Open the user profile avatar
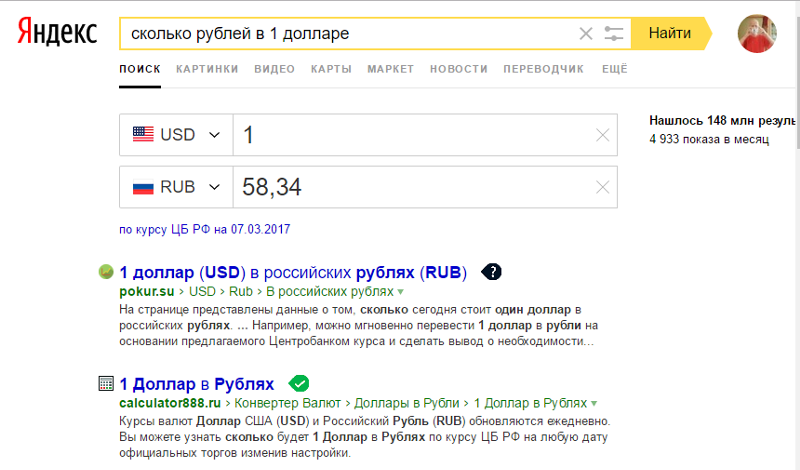Image resolution: width=800 pixels, height=470 pixels. pos(757,34)
